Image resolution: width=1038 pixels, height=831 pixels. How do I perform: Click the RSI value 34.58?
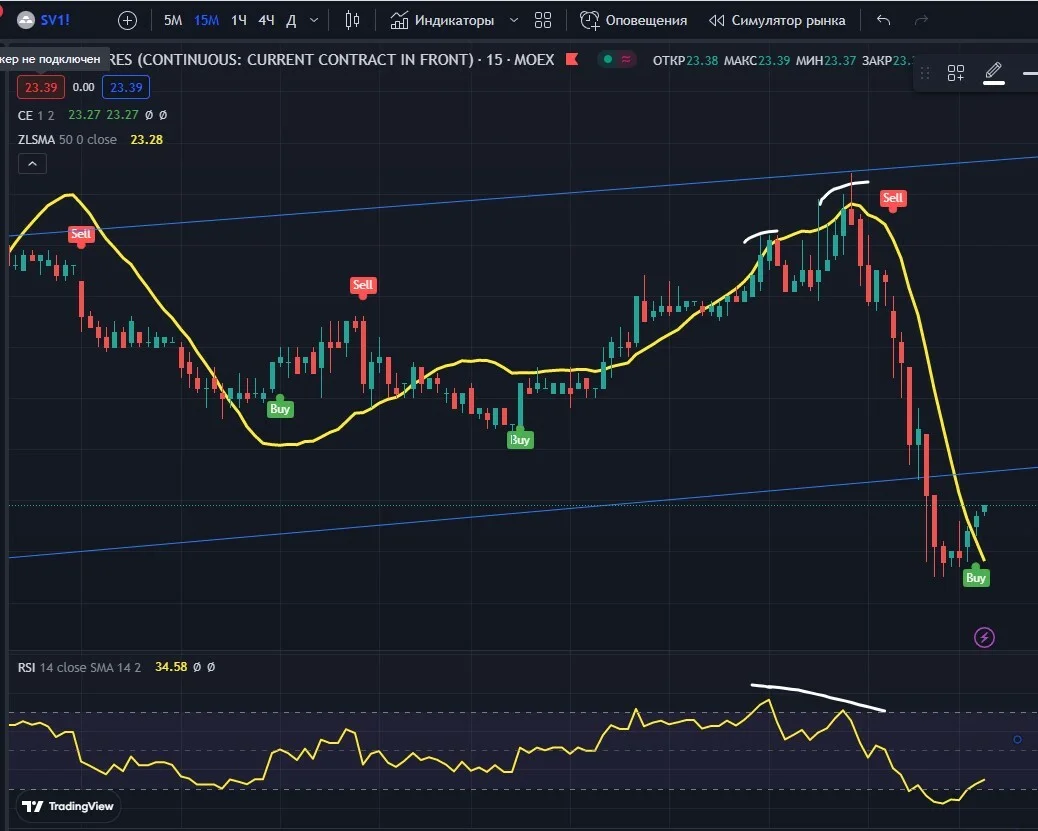tap(171, 667)
